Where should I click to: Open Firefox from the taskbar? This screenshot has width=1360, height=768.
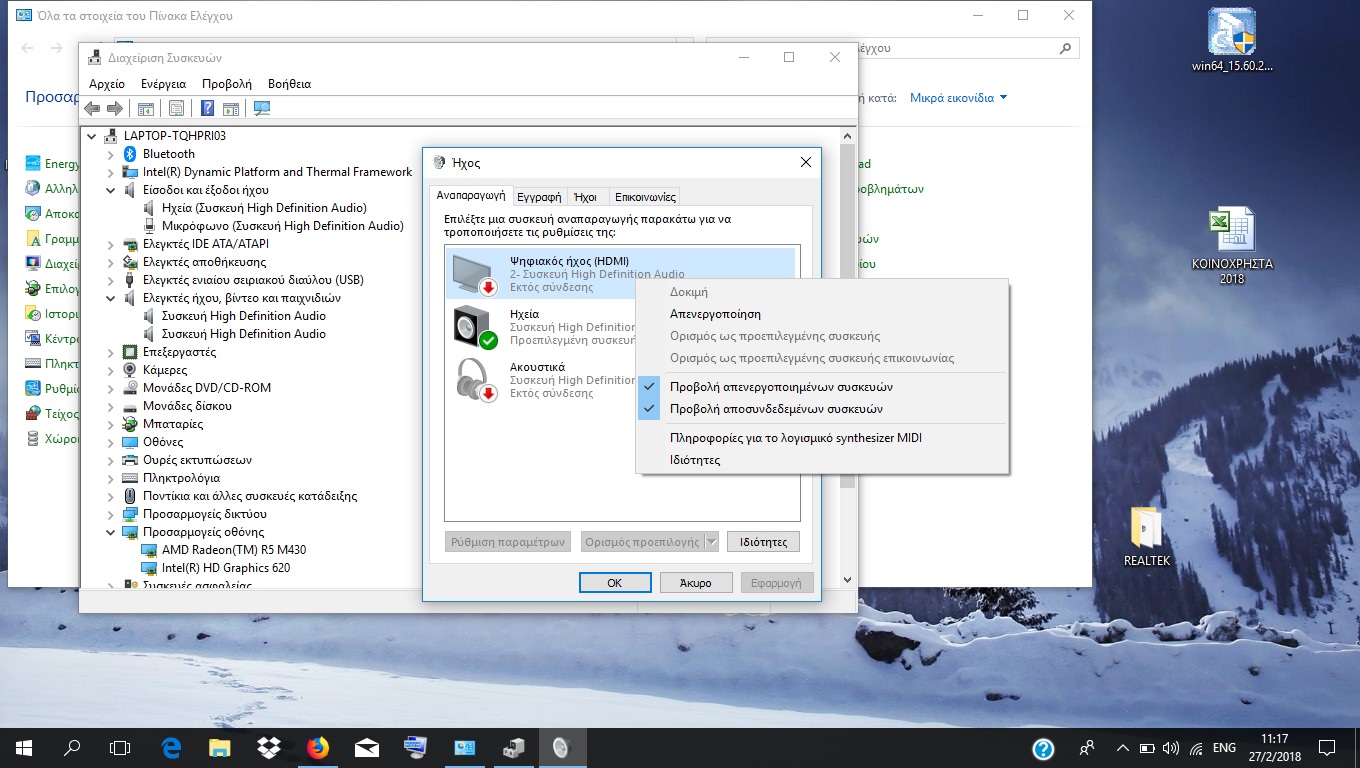point(318,747)
